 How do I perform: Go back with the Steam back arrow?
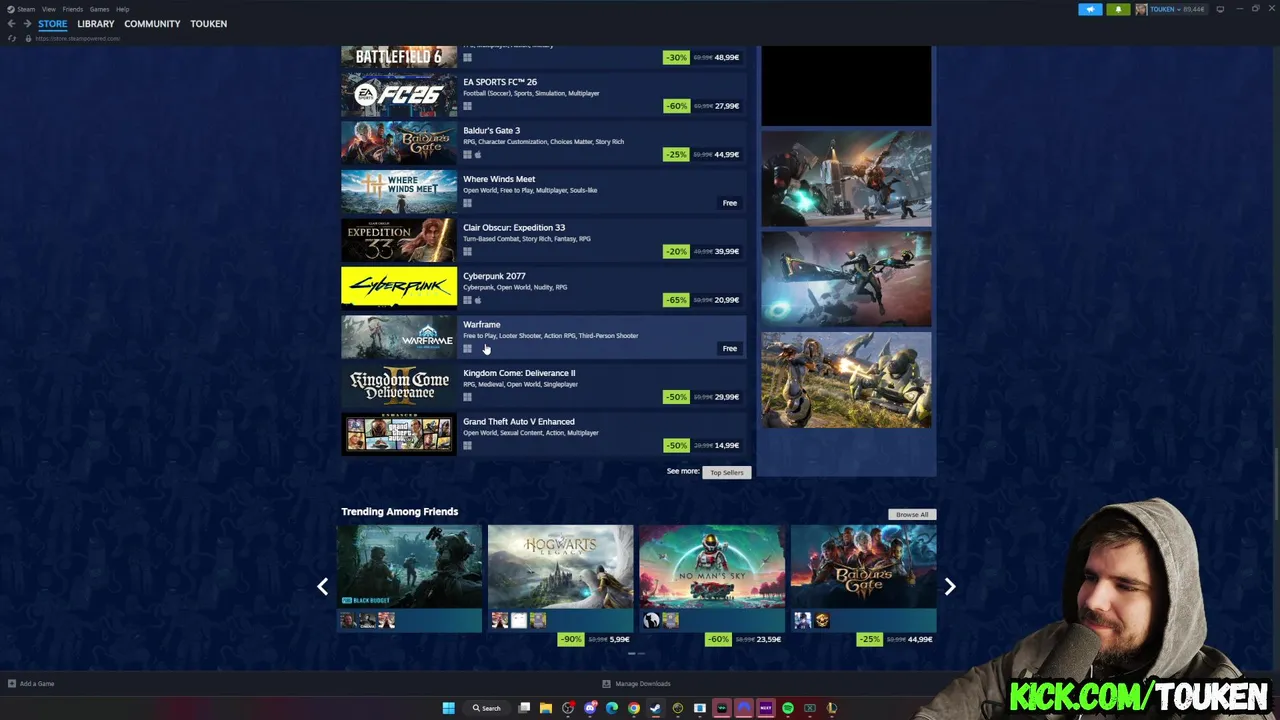coord(12,24)
